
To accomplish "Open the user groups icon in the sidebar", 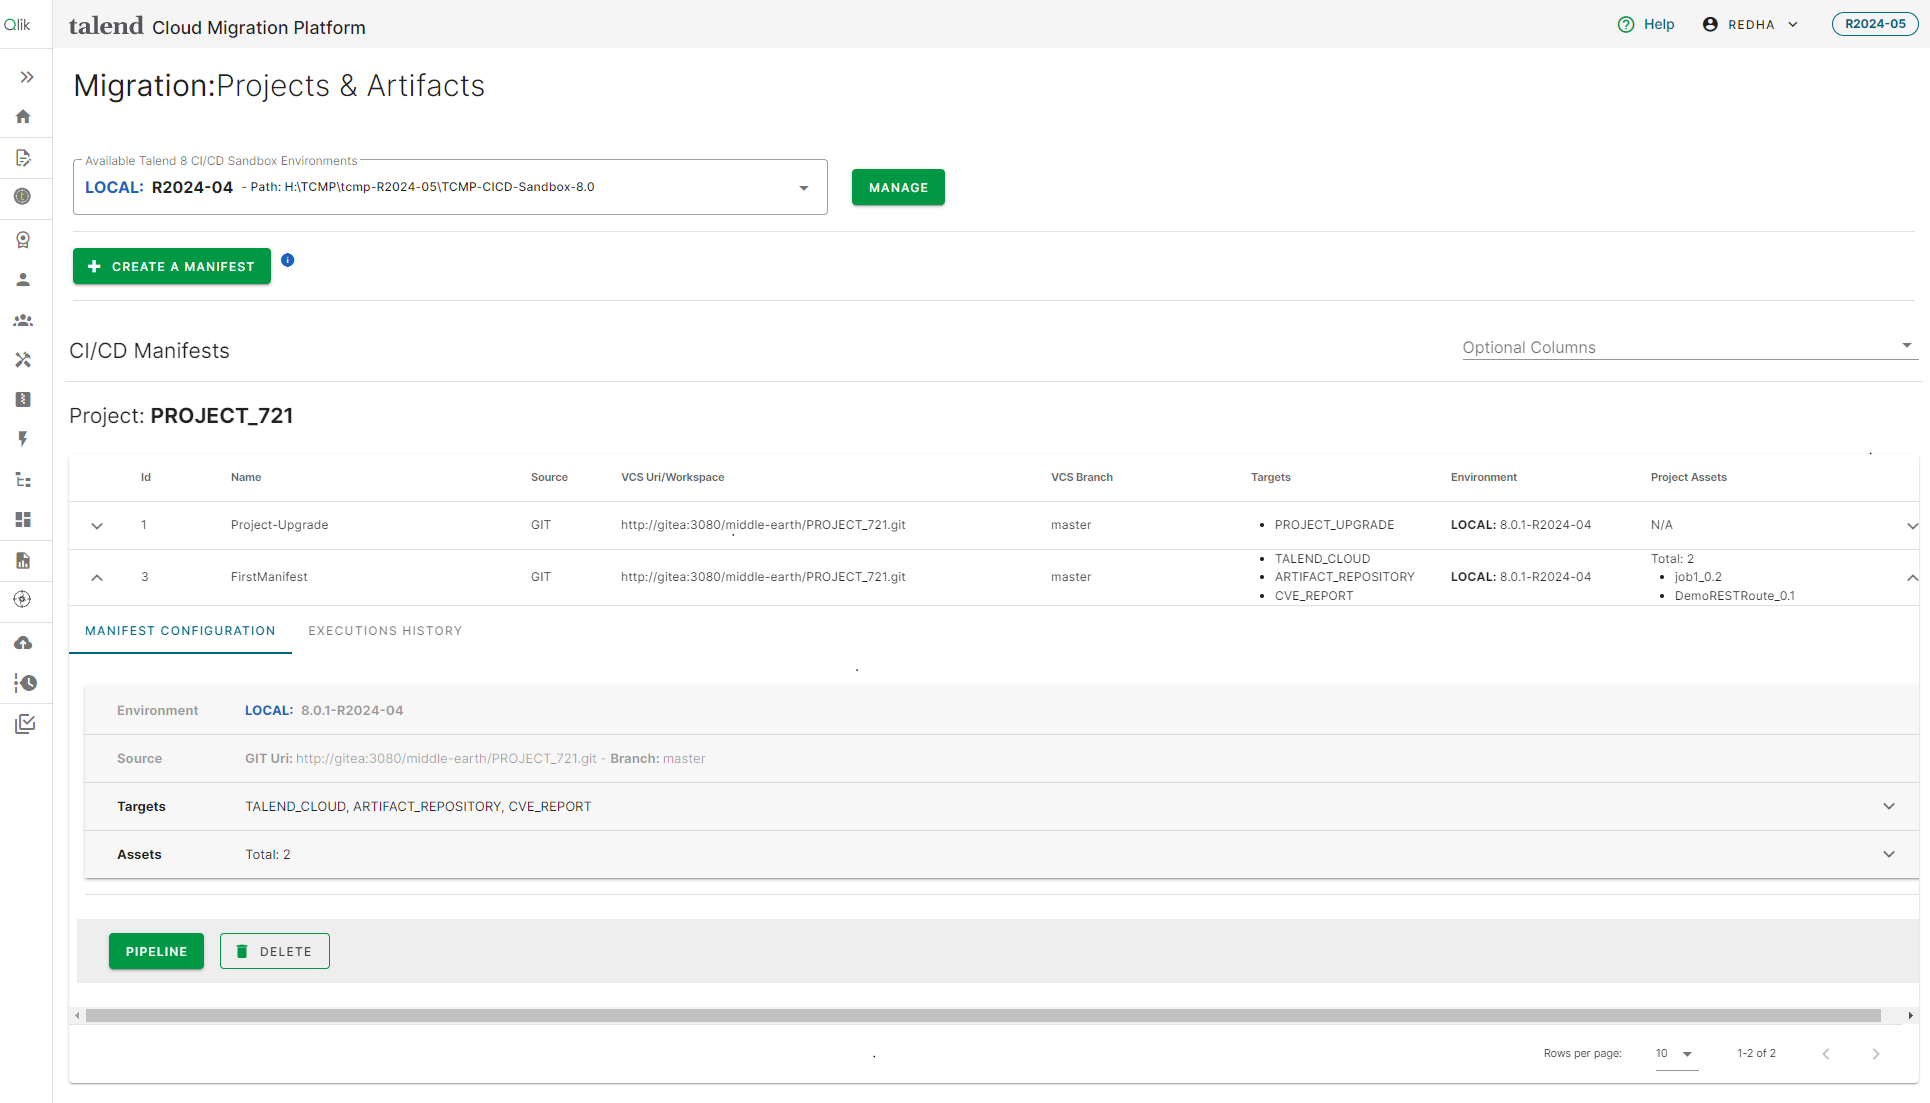I will click(23, 321).
